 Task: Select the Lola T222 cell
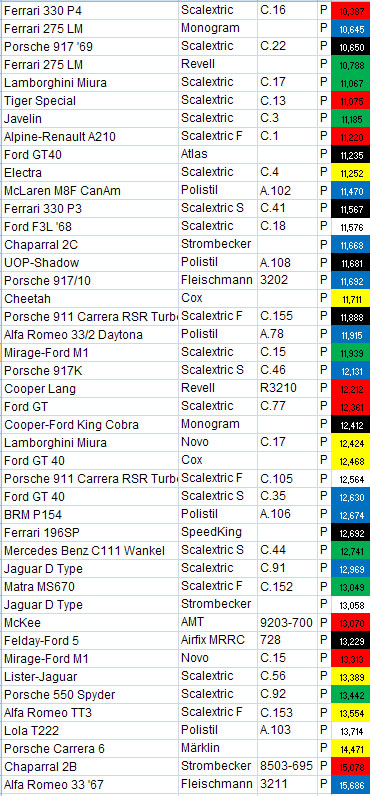90,731
